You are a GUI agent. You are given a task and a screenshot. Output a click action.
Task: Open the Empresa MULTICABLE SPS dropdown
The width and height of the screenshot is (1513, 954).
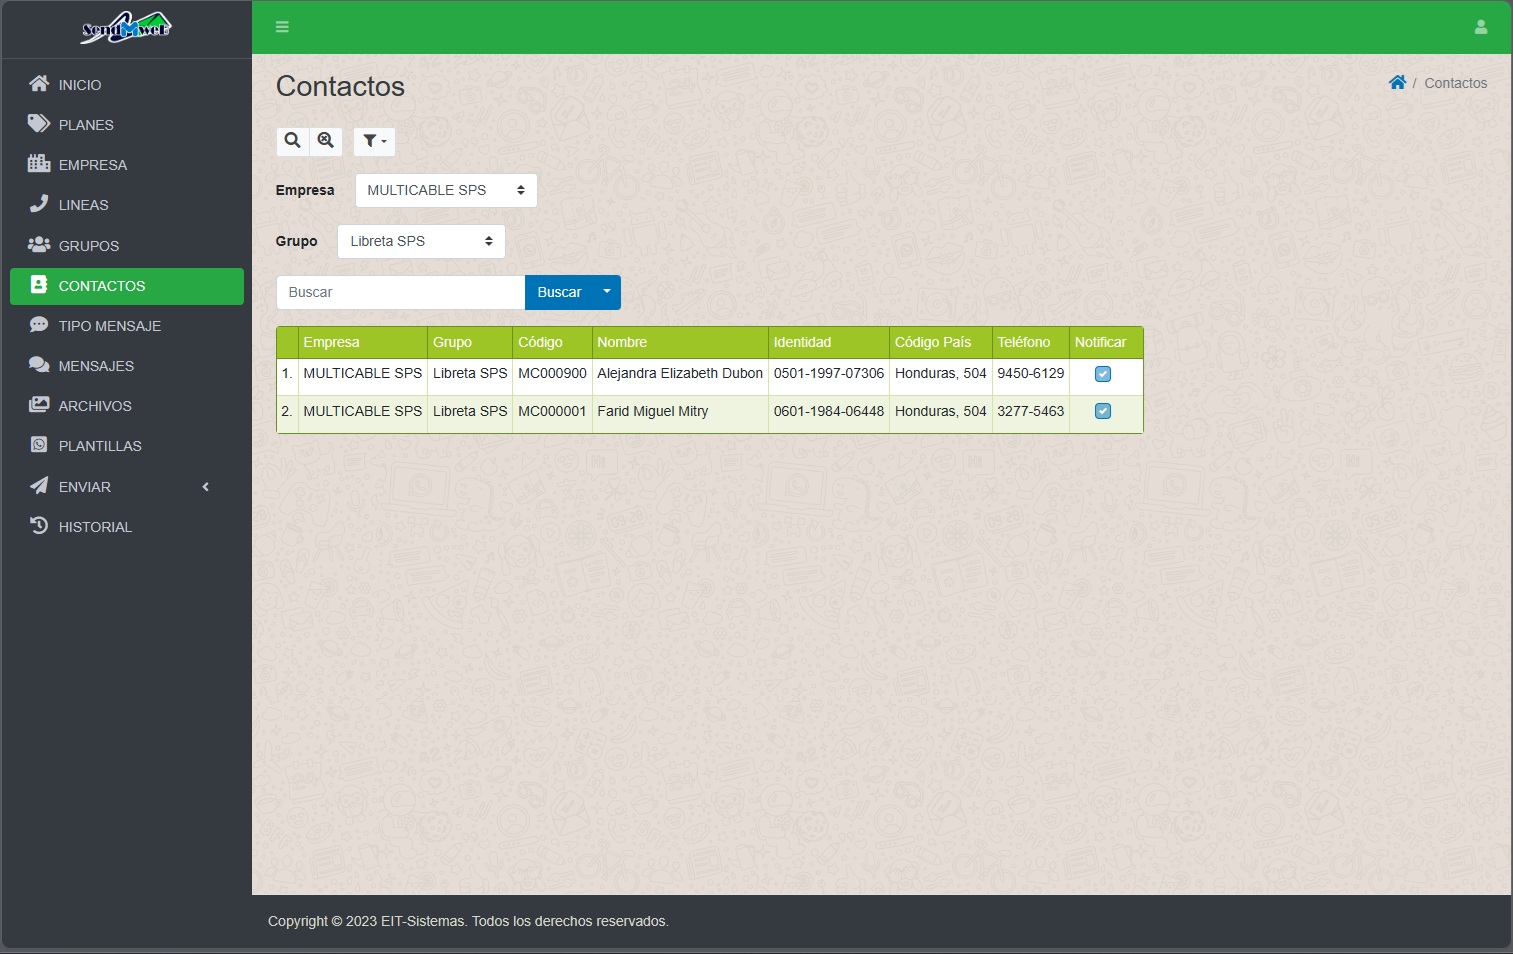(446, 190)
